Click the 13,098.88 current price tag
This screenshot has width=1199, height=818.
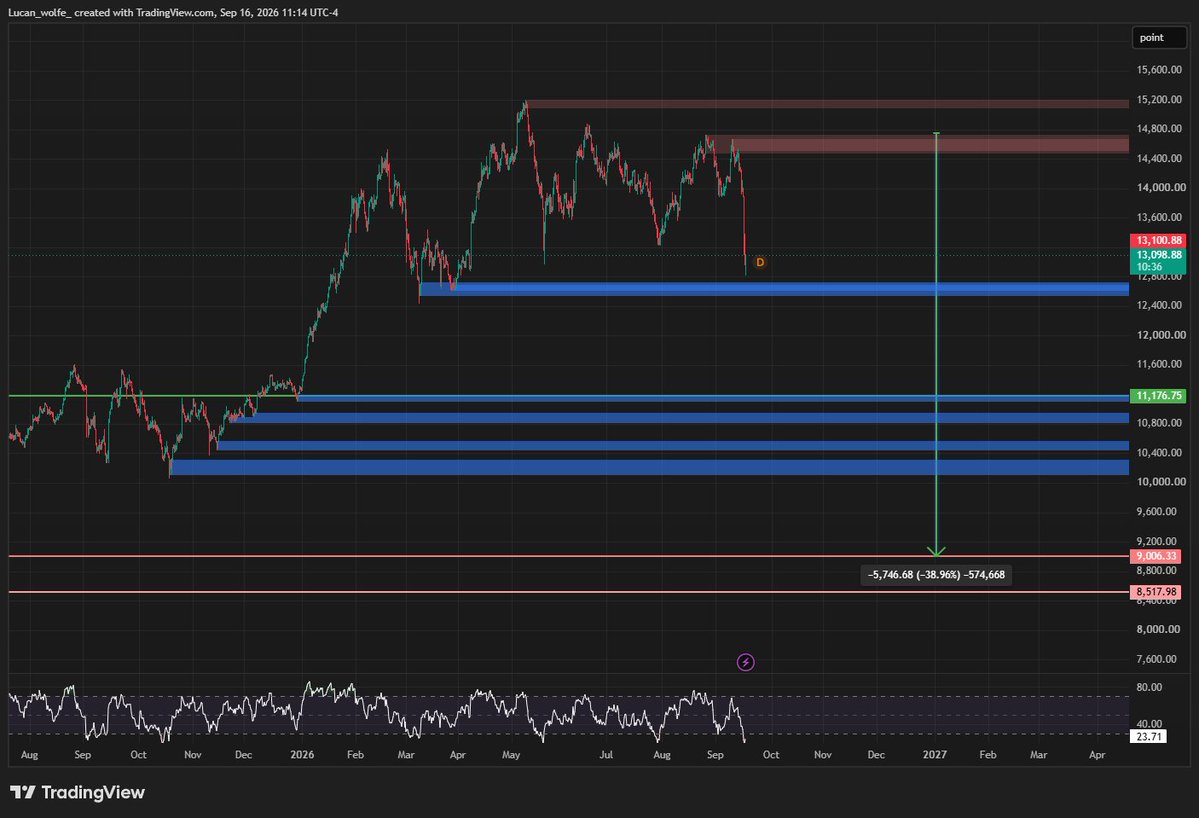point(1158,260)
